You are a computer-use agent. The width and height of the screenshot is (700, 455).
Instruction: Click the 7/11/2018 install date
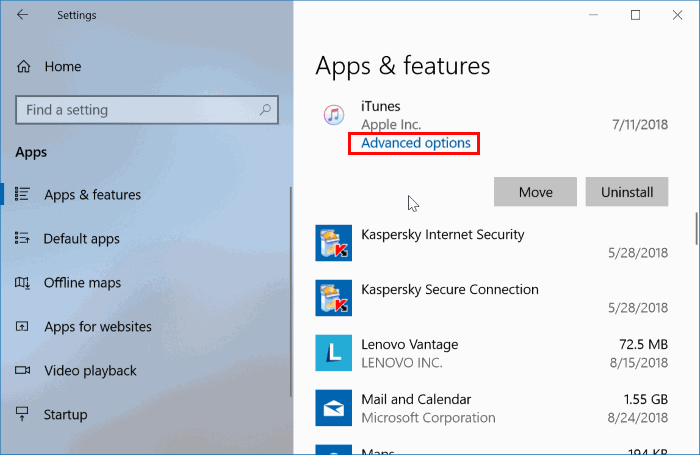640,125
